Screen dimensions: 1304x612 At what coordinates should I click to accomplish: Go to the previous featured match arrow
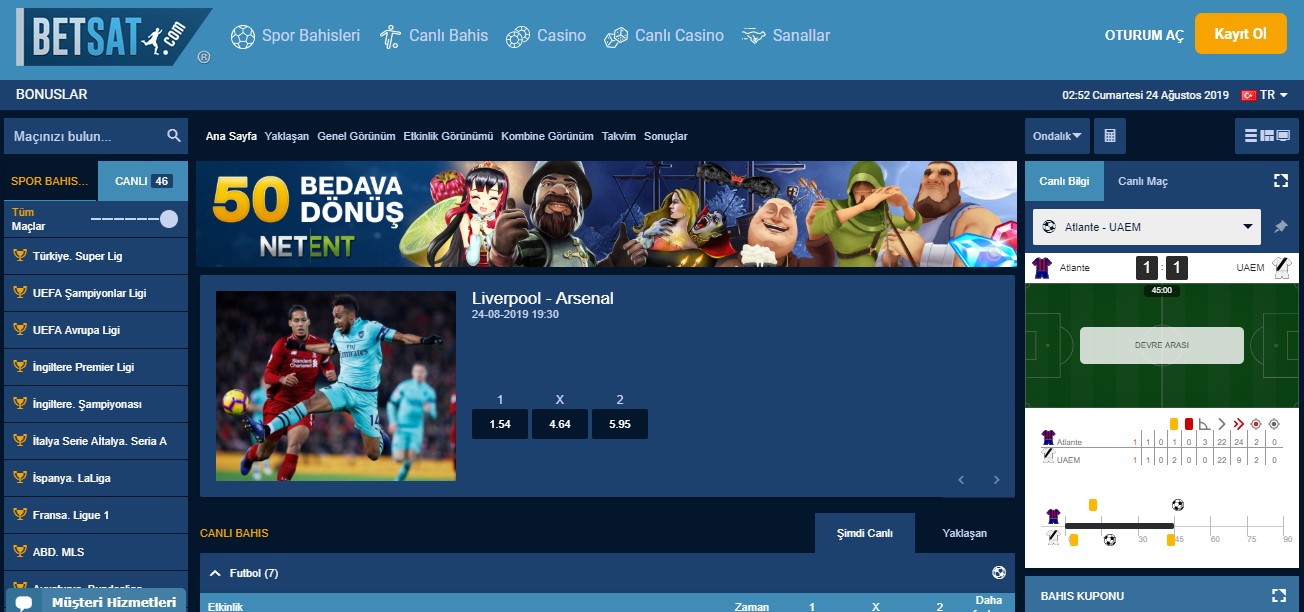click(961, 480)
